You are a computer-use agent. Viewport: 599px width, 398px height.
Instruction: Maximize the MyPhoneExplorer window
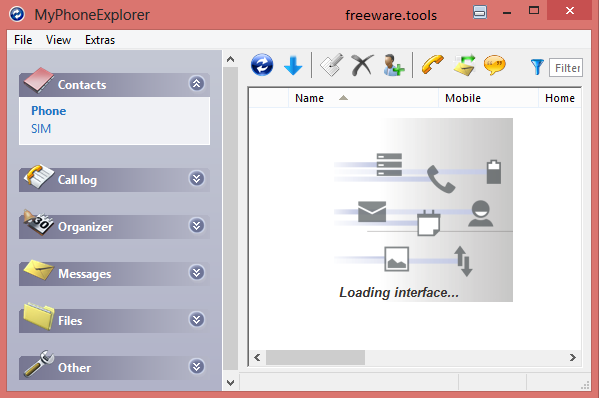pyautogui.click(x=534, y=11)
